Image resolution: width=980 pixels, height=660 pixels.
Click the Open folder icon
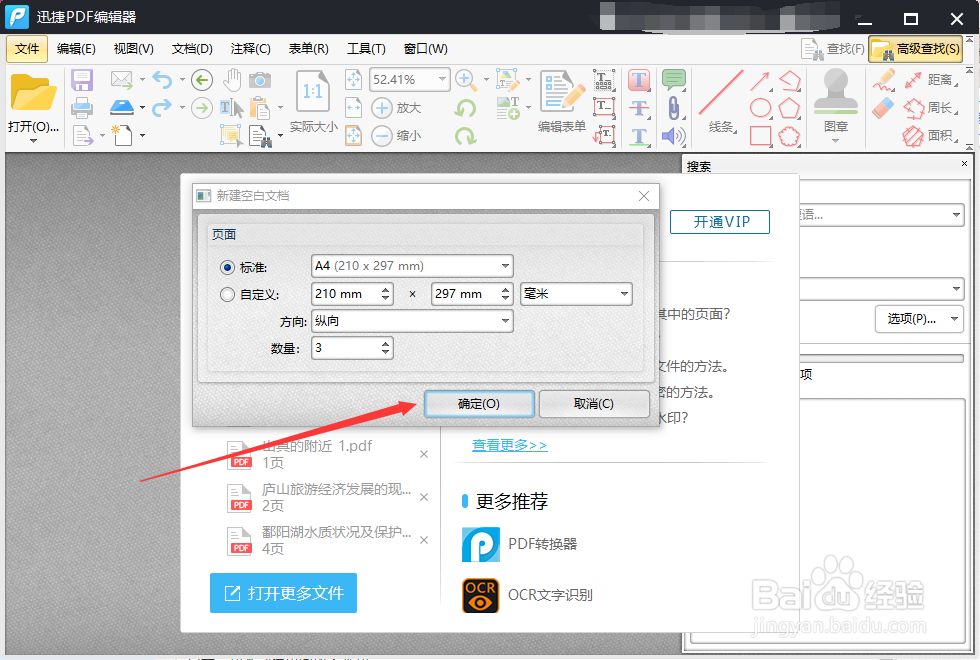(x=33, y=92)
